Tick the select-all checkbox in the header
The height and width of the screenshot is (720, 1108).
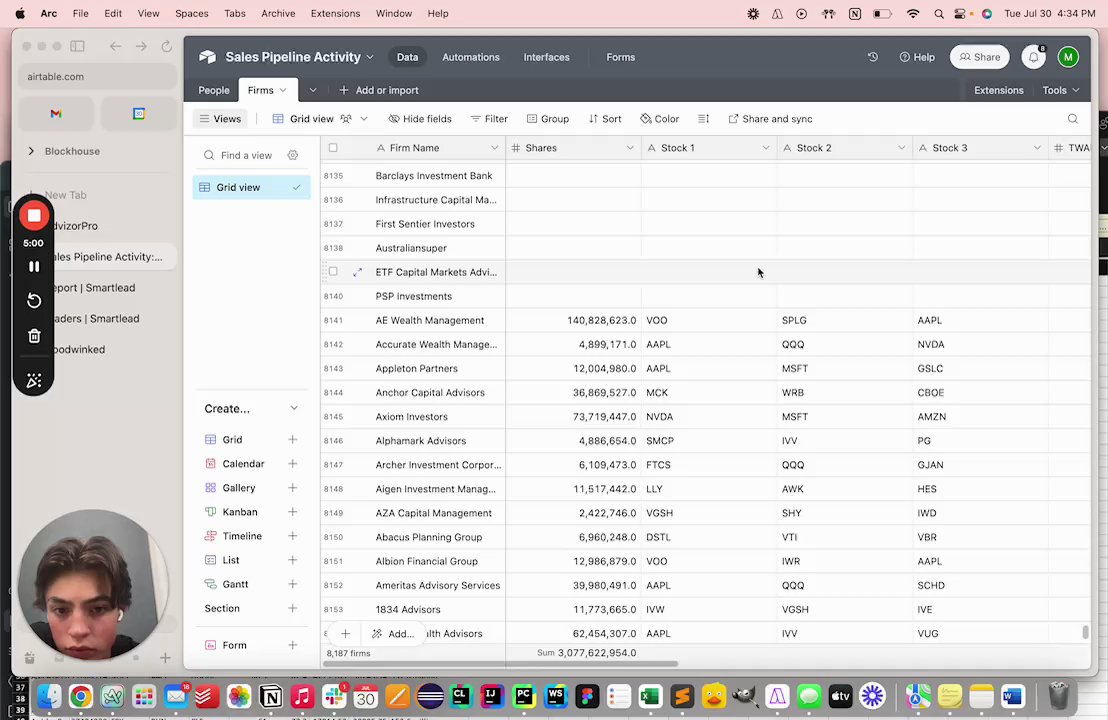coord(333,148)
